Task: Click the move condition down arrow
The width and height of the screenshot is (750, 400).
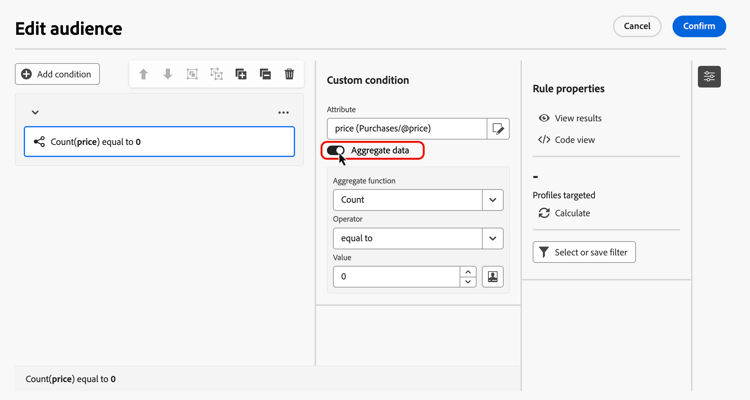Action: pos(168,74)
